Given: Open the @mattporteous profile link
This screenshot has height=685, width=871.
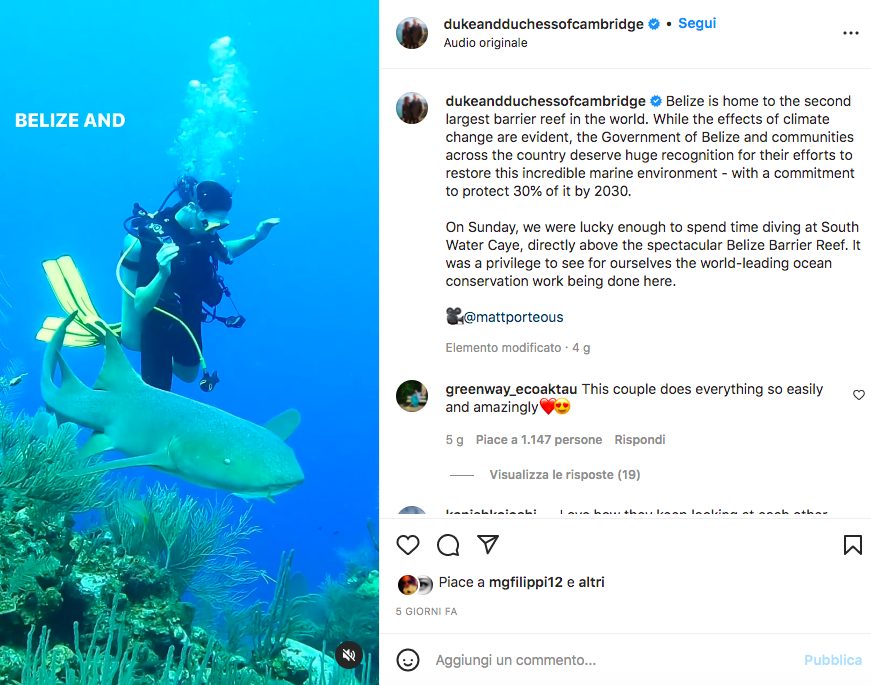Looking at the screenshot, I should (513, 317).
